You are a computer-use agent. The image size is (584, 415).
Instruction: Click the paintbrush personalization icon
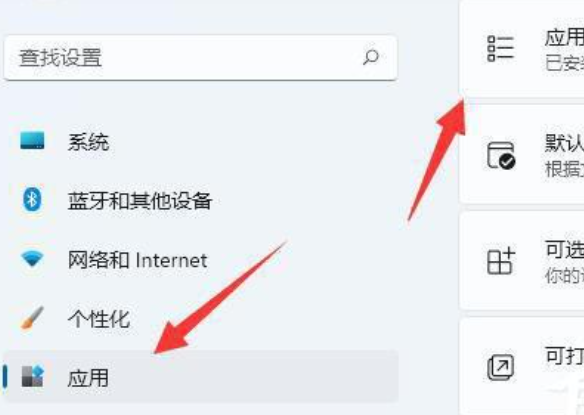(32, 318)
